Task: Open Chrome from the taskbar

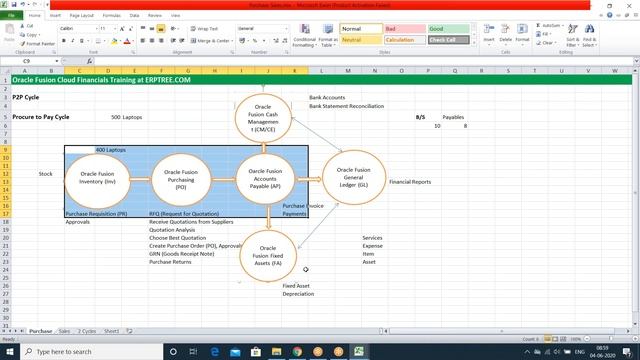Action: click(297, 351)
